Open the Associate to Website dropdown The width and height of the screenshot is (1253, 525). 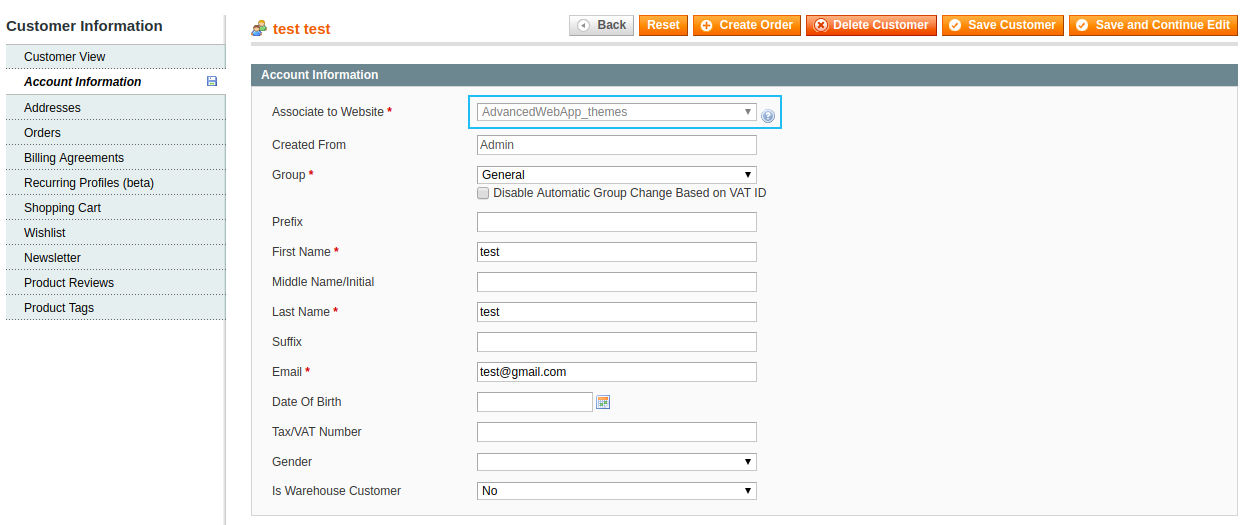click(x=616, y=112)
